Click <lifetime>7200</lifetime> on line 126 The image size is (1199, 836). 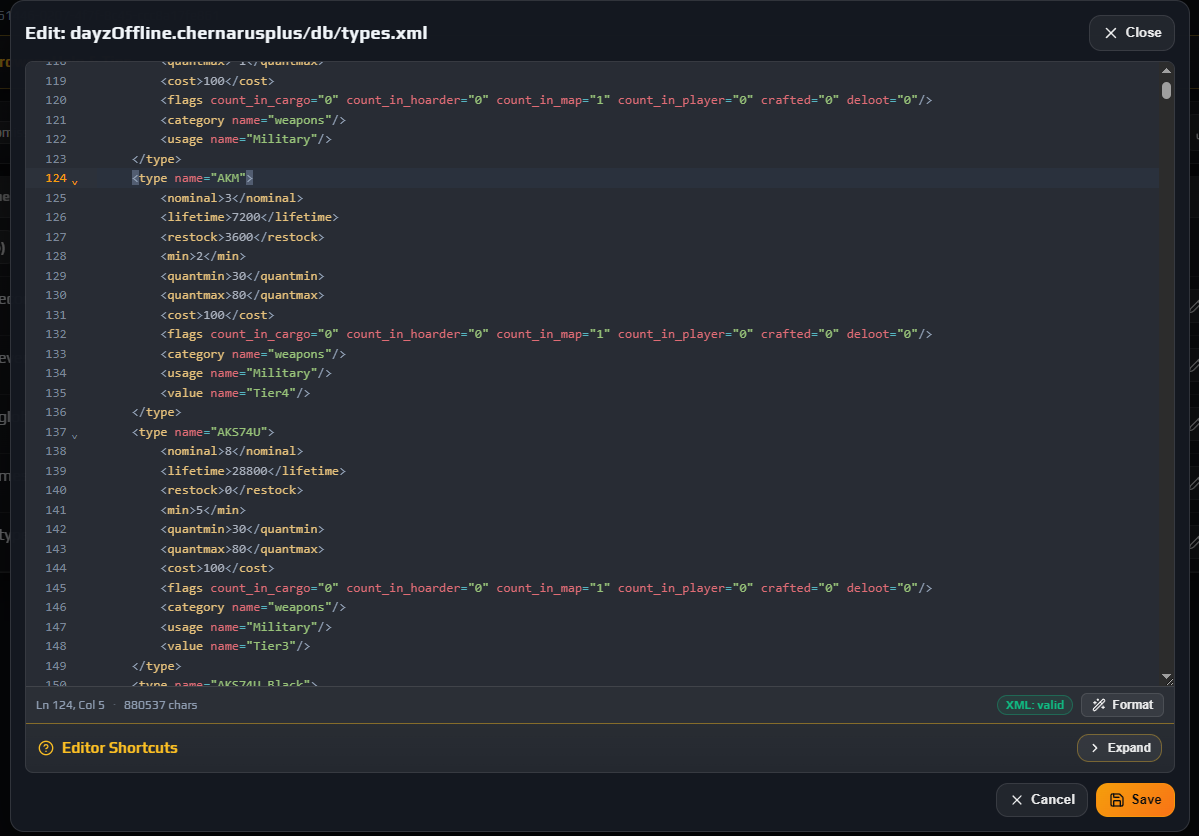tap(249, 216)
